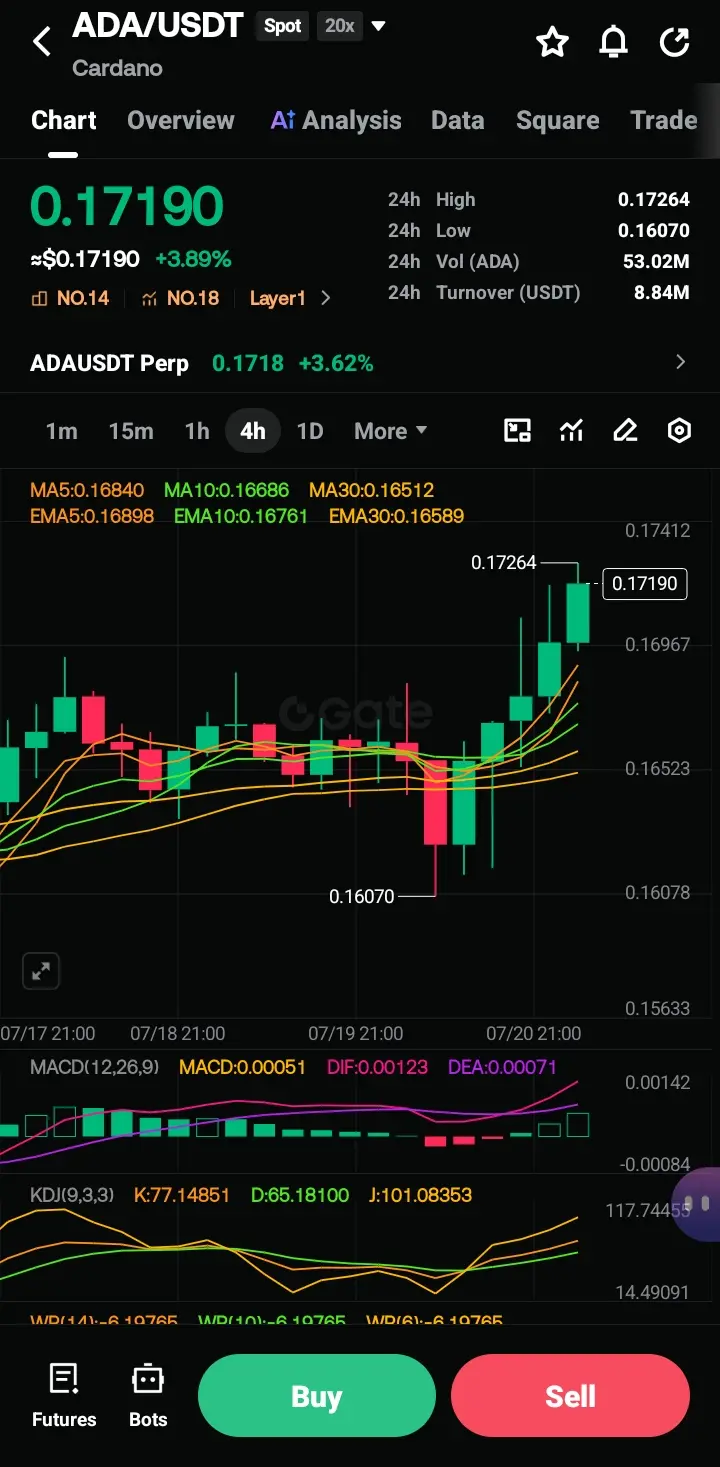The height and width of the screenshot is (1467, 720).
Task: Switch to the Overview tab
Action: click(181, 121)
